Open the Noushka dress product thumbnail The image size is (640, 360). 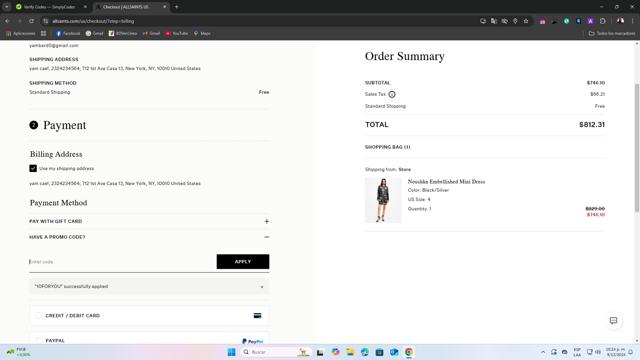(x=383, y=200)
